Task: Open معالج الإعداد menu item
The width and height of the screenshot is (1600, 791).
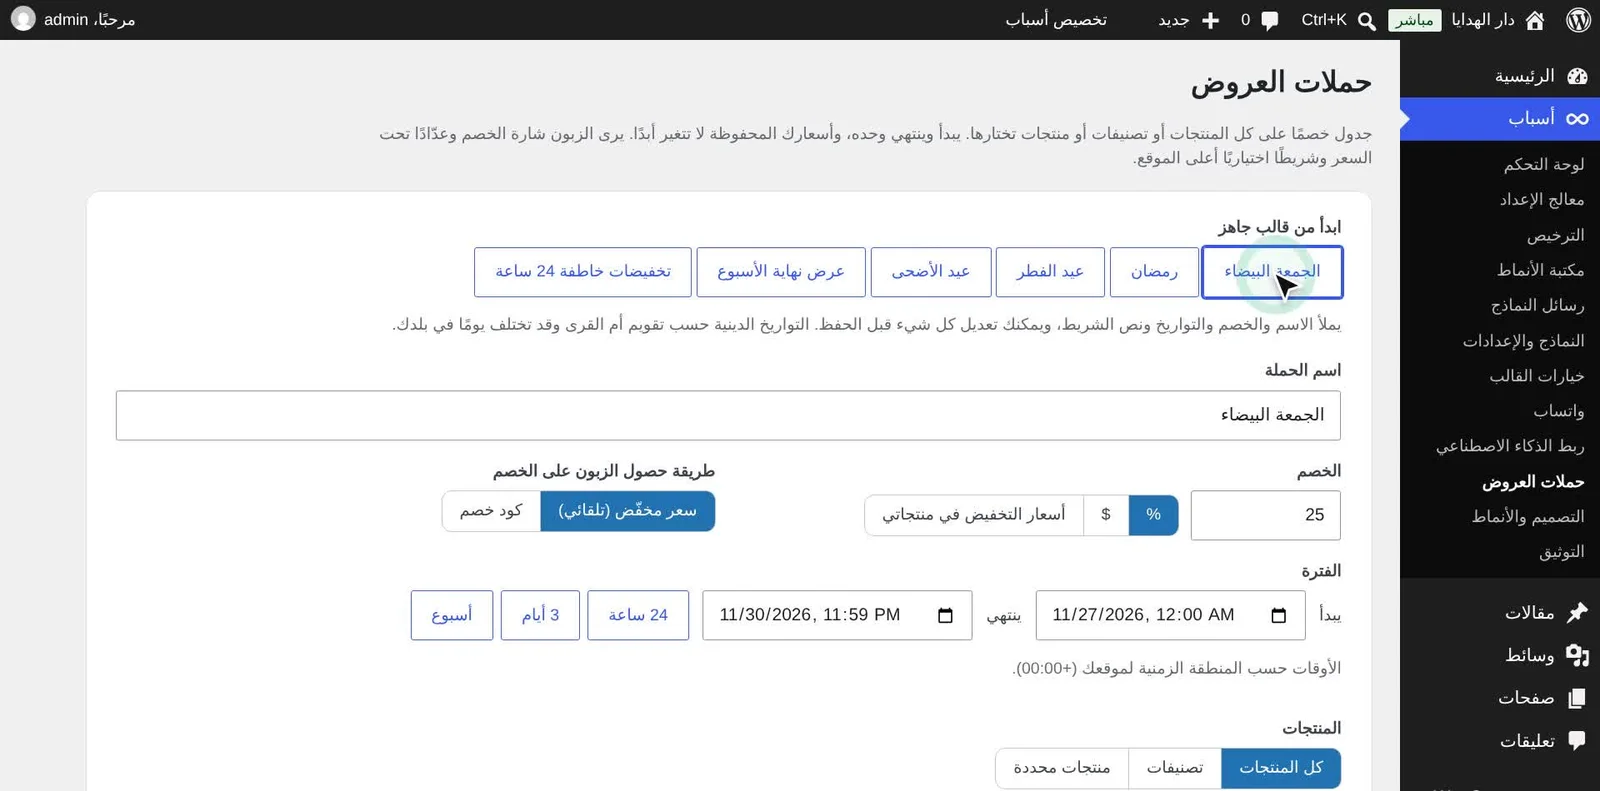Action: (x=1542, y=200)
